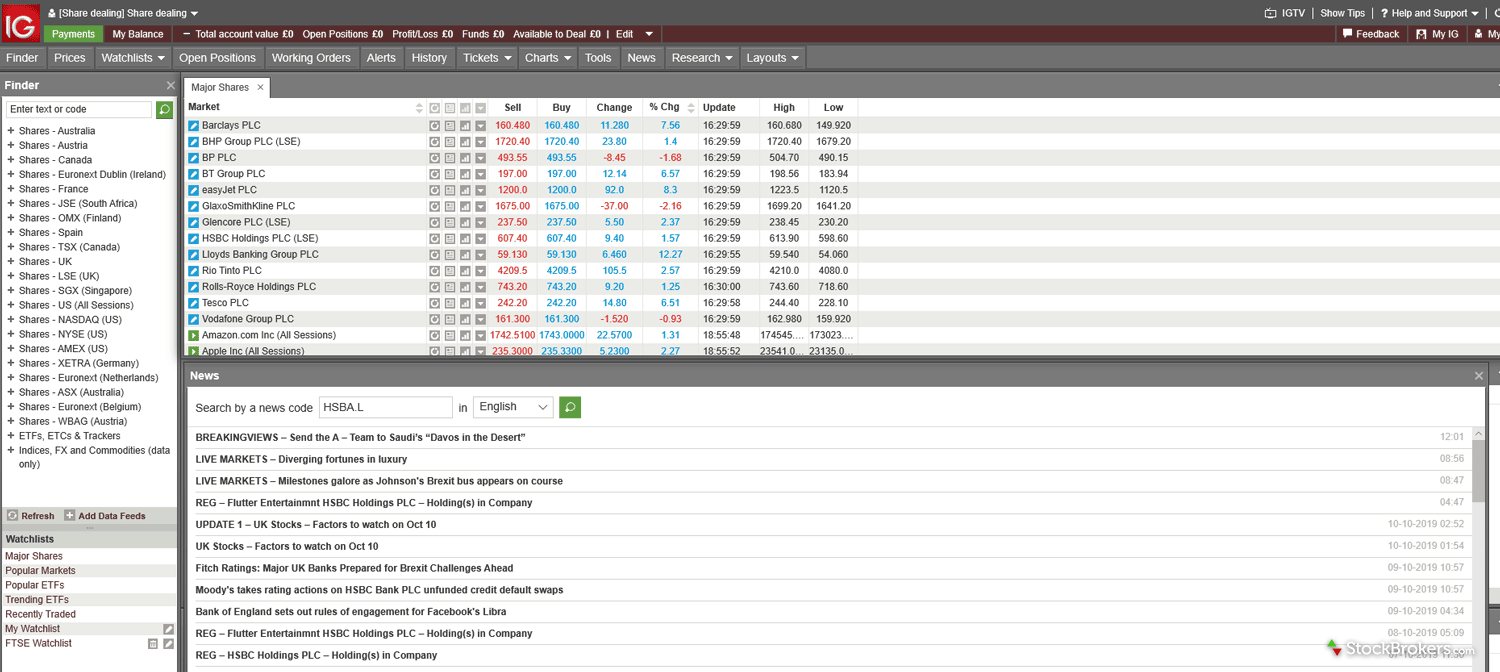The height and width of the screenshot is (672, 1500).
Task: Close the Major Shares tab
Action: click(x=260, y=88)
